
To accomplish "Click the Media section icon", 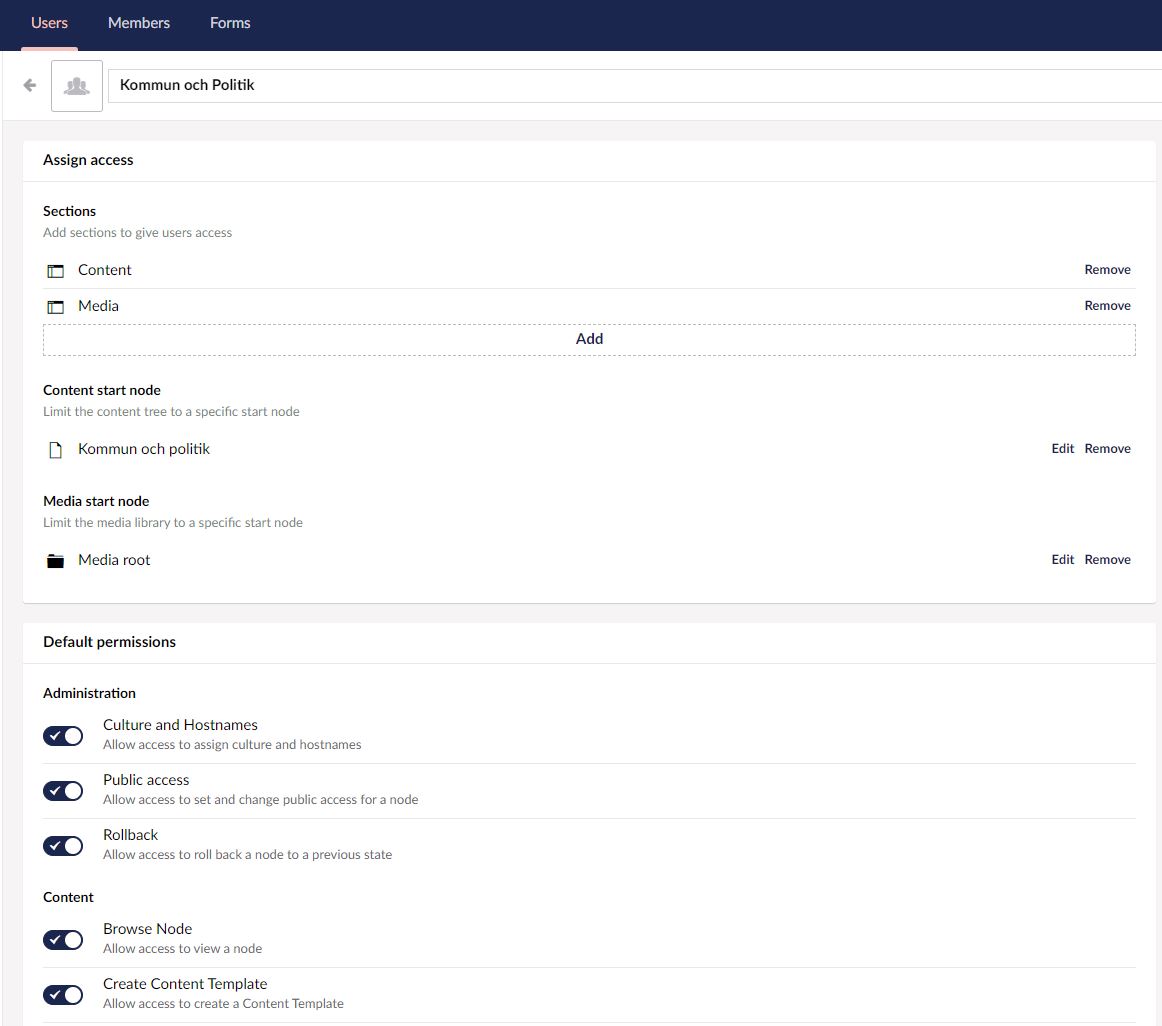I will click(55, 306).
